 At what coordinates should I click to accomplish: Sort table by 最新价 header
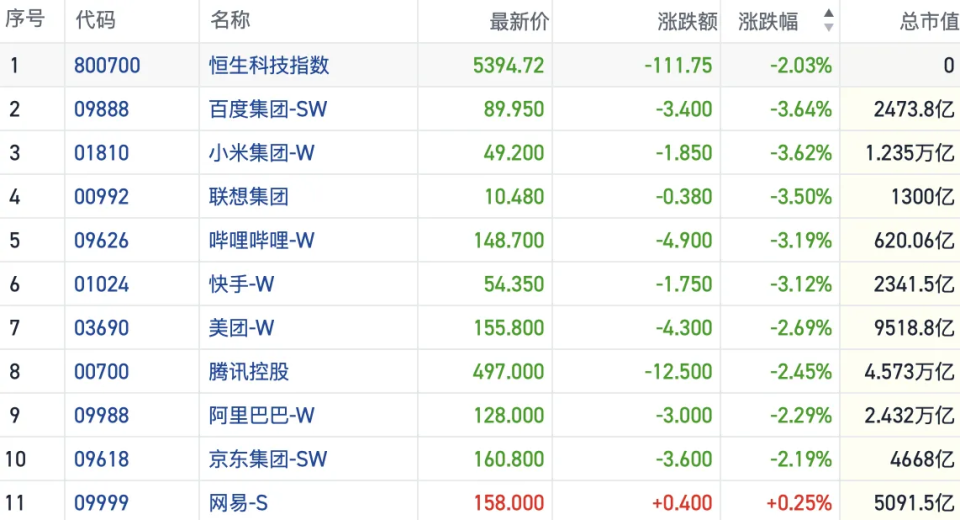click(x=519, y=21)
